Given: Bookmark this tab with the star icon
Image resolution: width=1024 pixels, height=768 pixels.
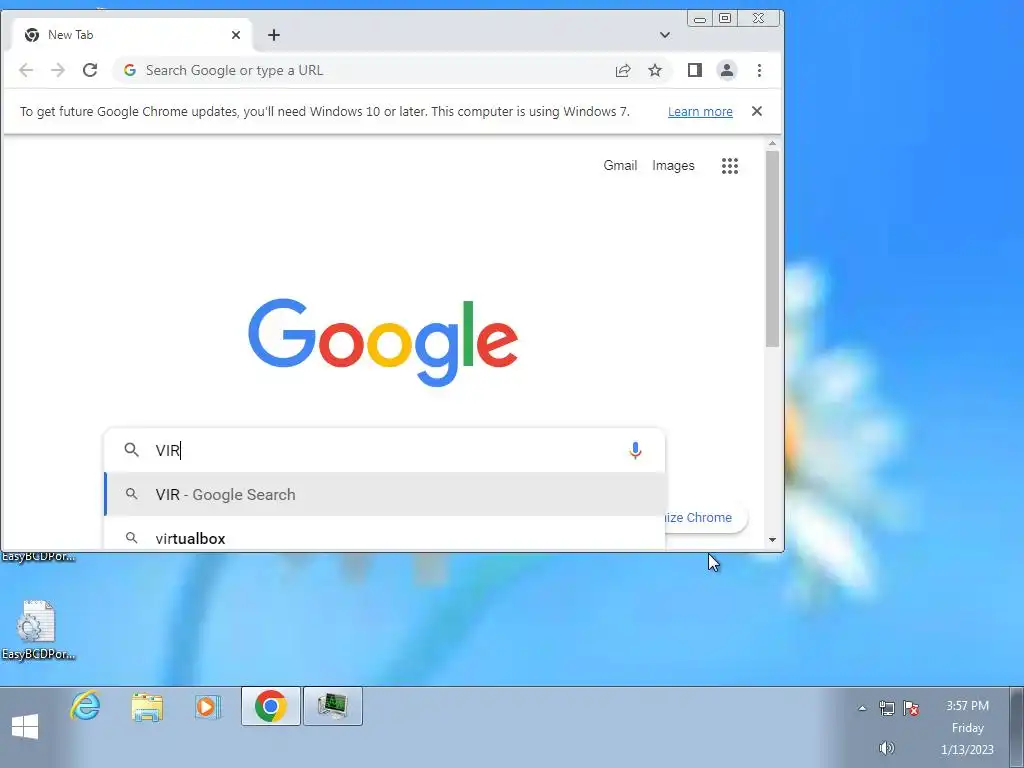Looking at the screenshot, I should [x=655, y=71].
